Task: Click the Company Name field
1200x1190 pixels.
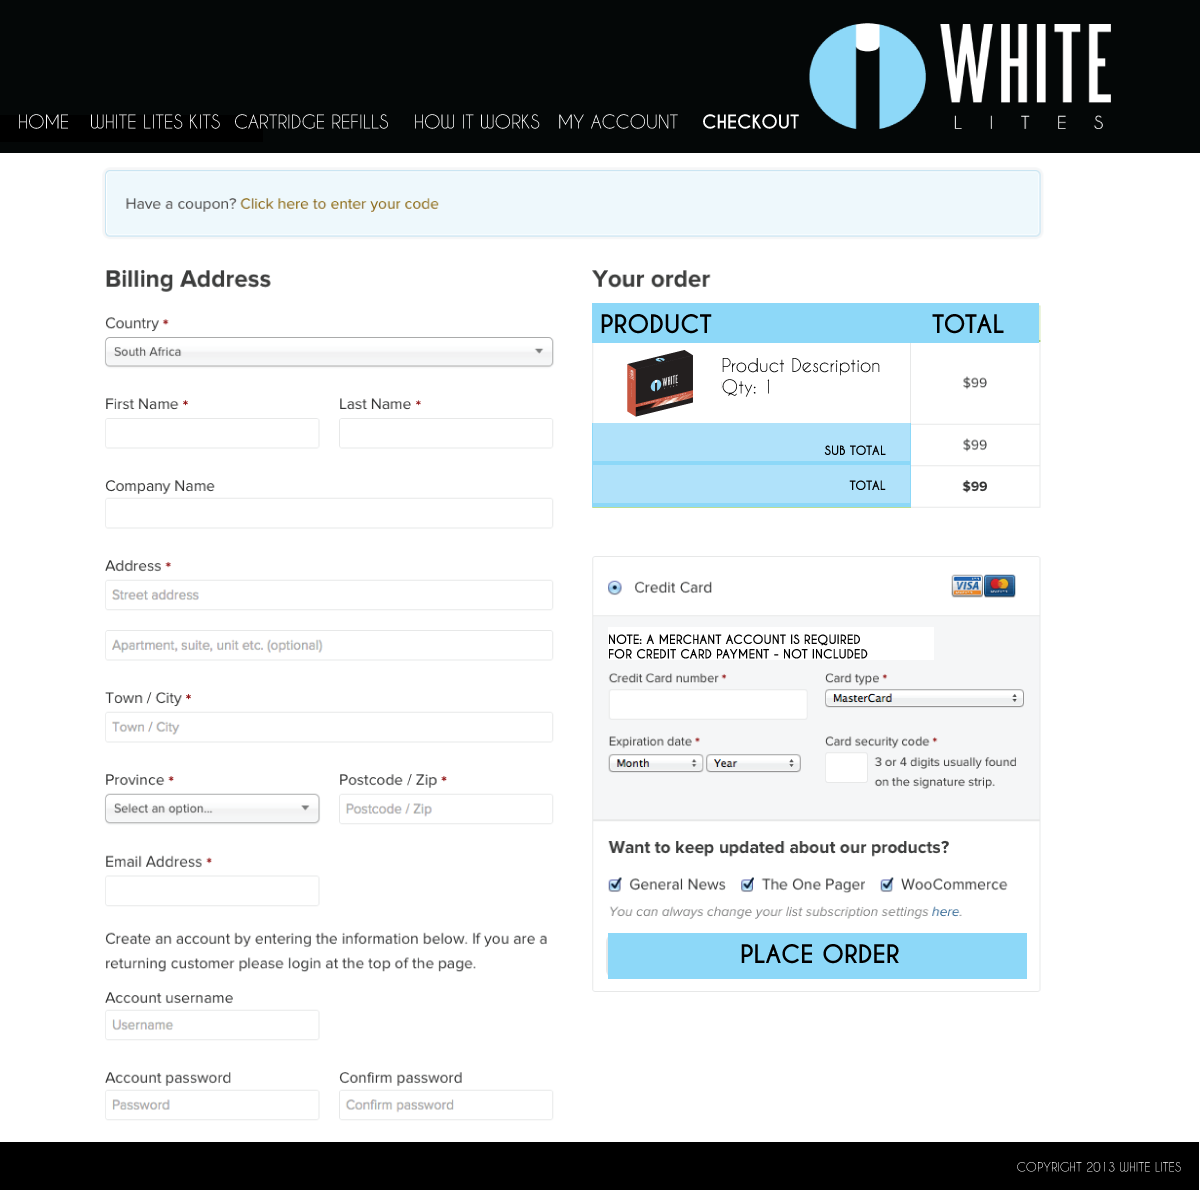Action: (x=329, y=513)
